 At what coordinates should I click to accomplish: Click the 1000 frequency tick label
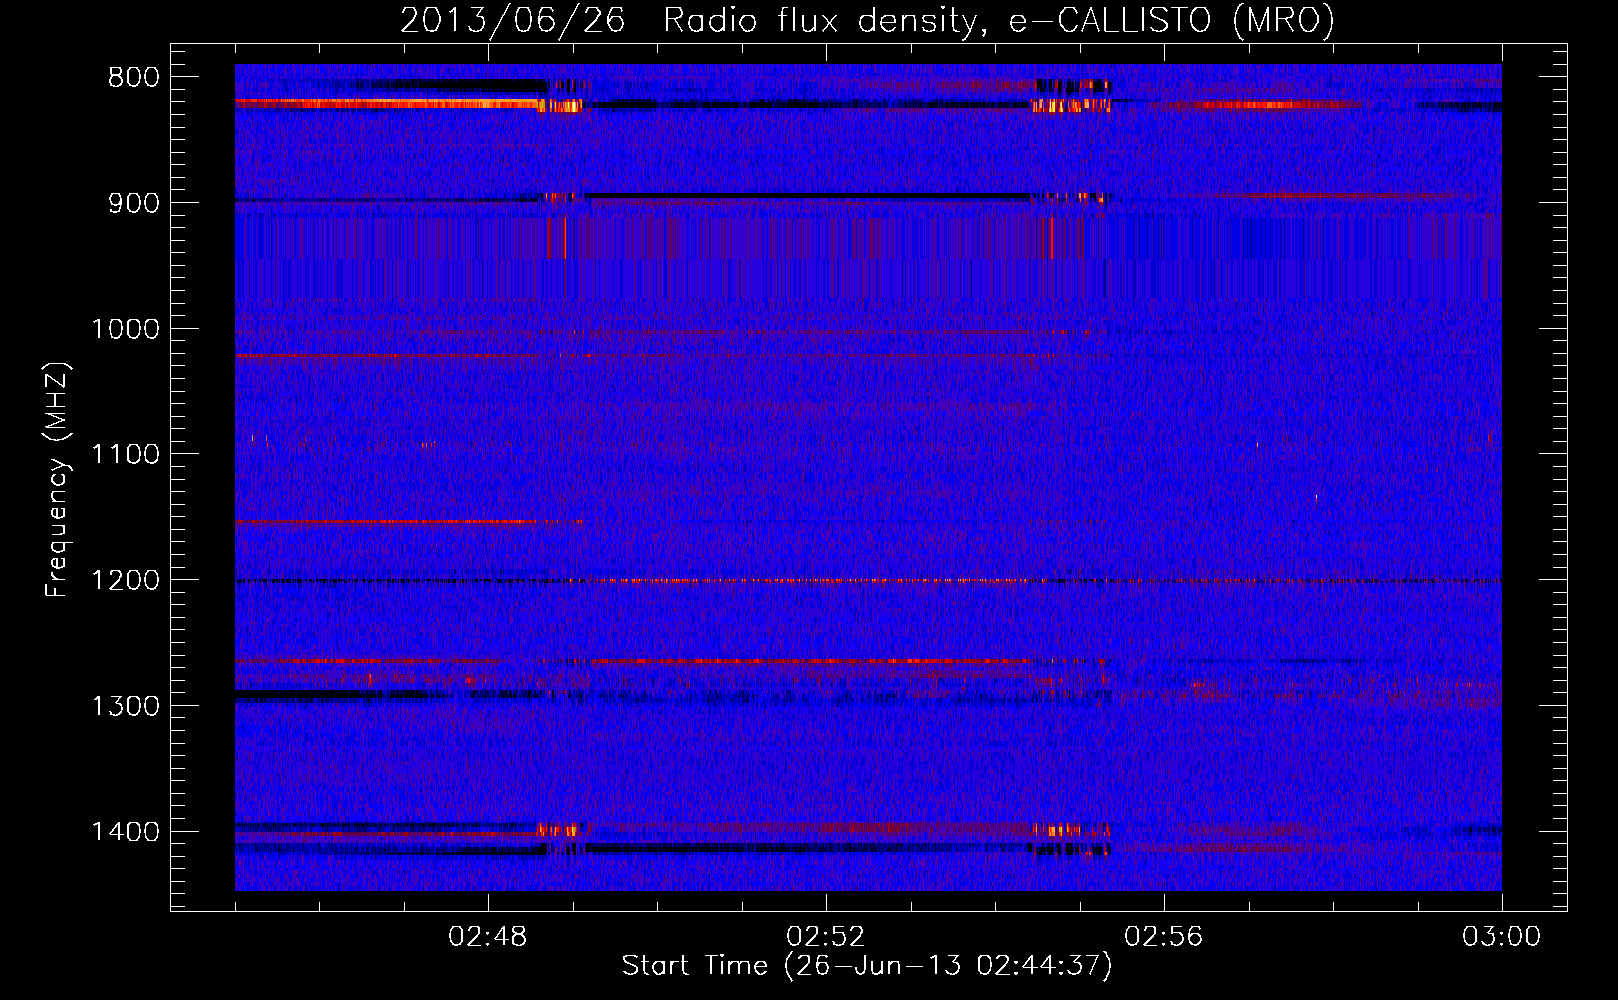125,329
